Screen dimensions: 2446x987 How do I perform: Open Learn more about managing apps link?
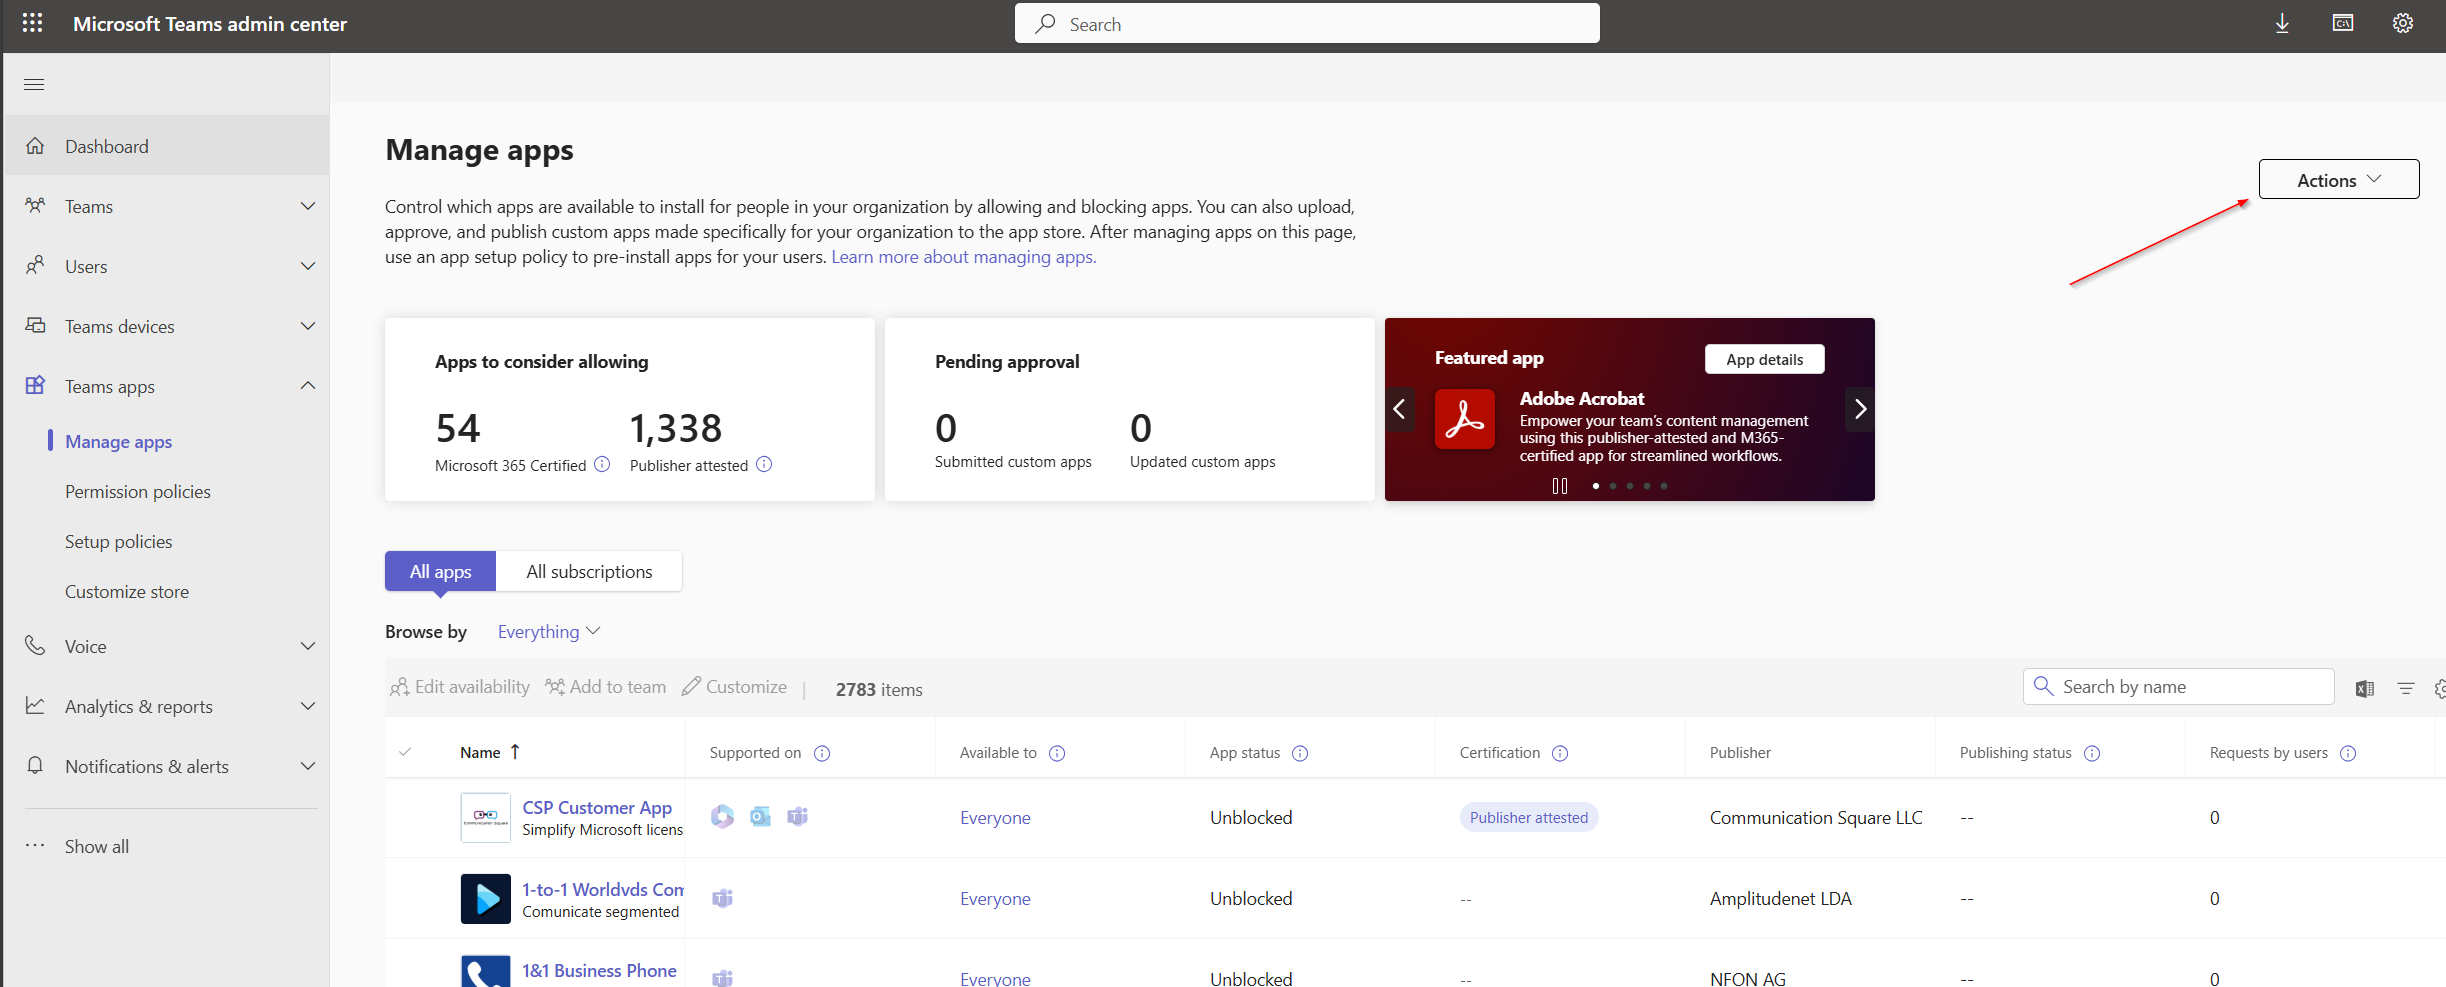tap(964, 257)
